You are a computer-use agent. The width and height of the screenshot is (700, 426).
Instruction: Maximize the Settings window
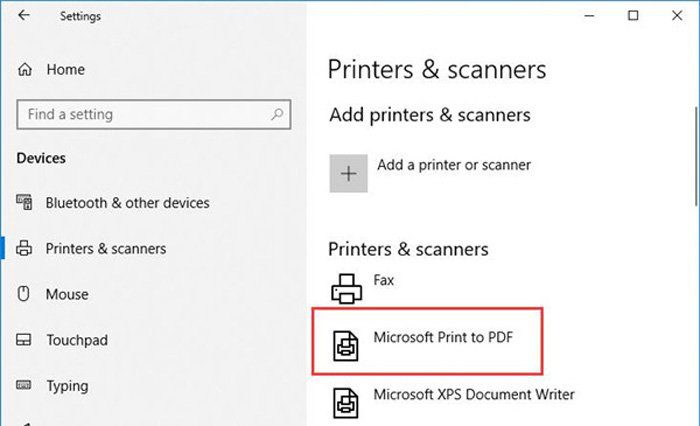633,16
